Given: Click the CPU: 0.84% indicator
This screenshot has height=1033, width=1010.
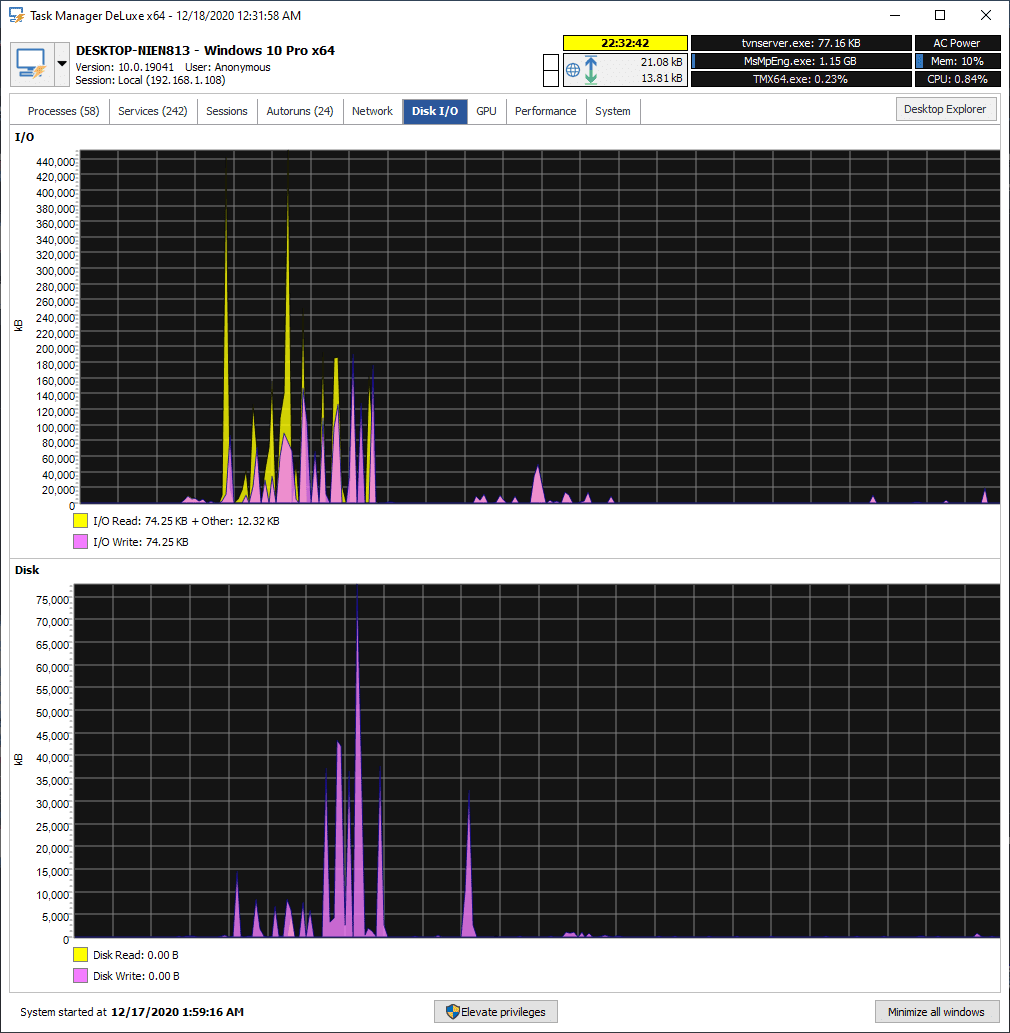Looking at the screenshot, I should 957,78.
